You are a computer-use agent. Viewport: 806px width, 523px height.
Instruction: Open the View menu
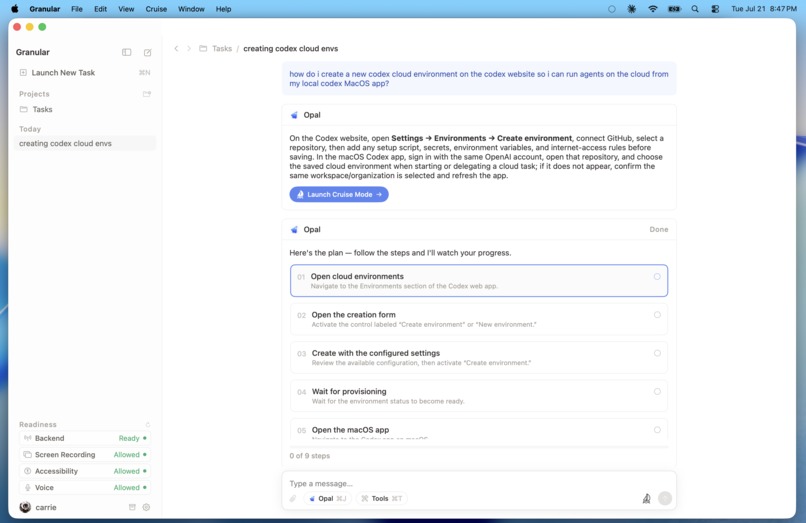tap(126, 9)
